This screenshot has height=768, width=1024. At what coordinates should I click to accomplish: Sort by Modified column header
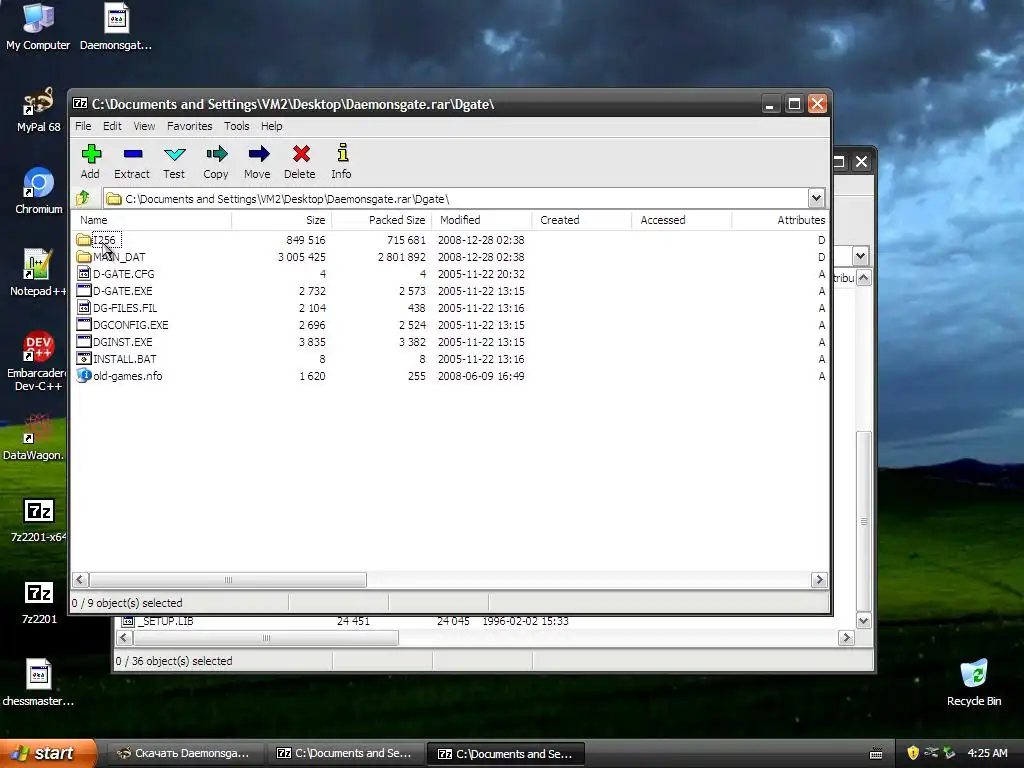[482, 220]
